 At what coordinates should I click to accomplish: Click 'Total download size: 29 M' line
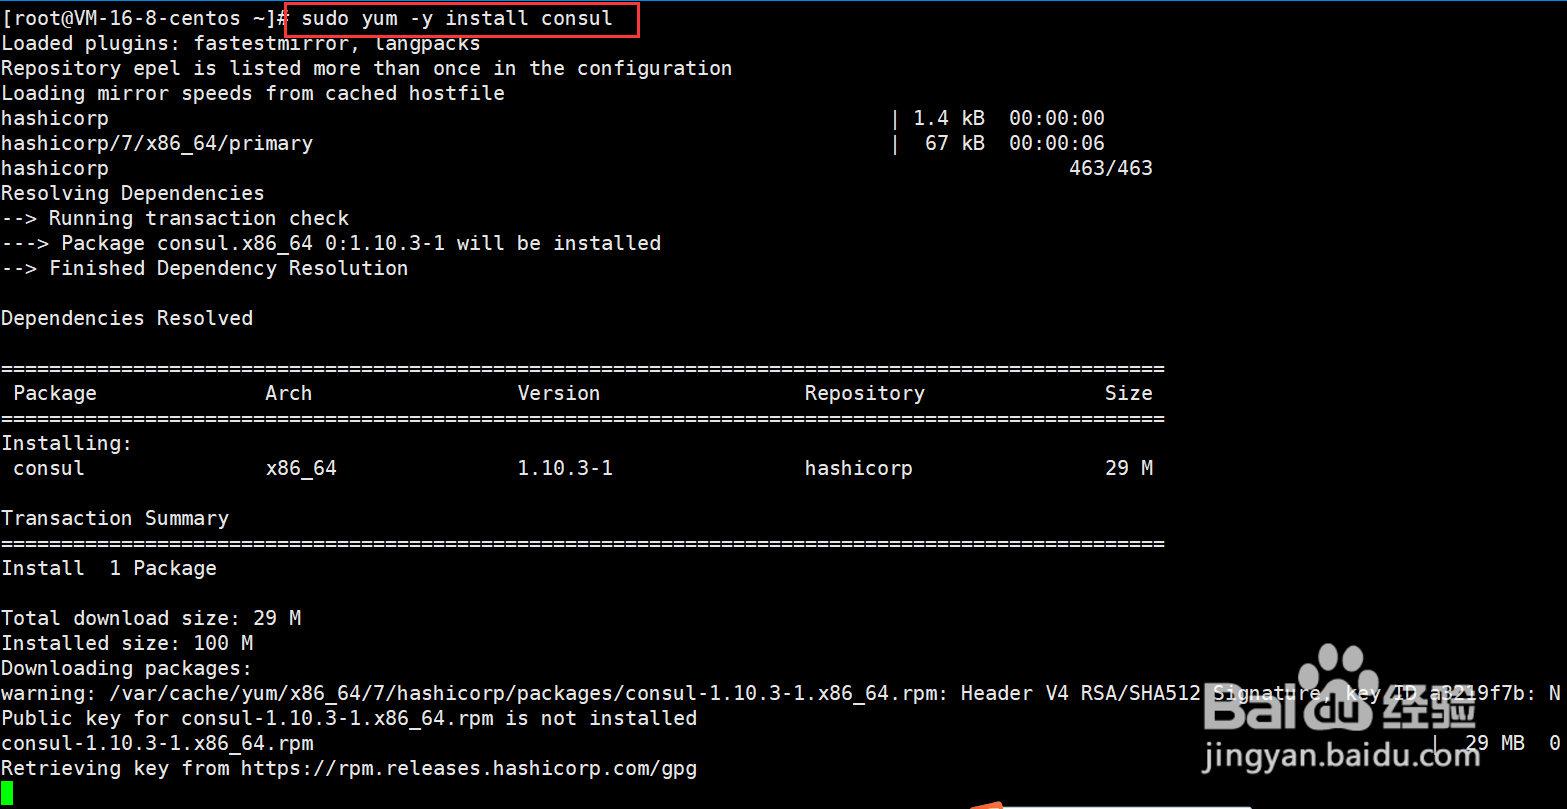151,619
